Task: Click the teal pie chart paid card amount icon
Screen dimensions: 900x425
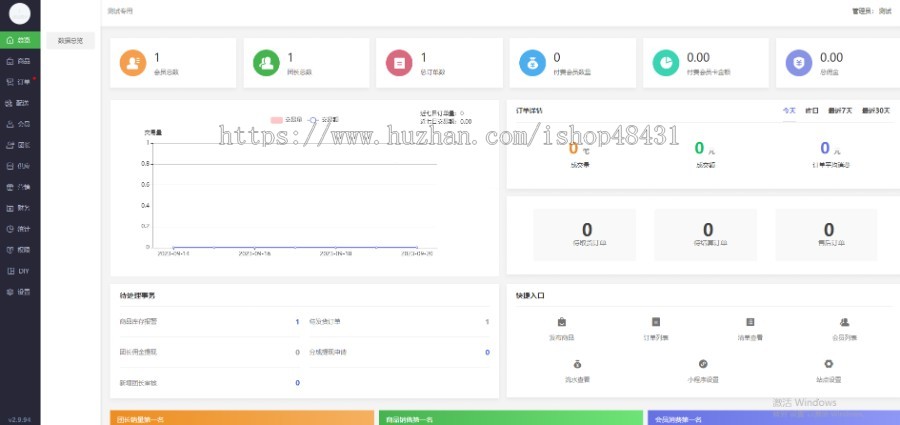Action: 666,63
